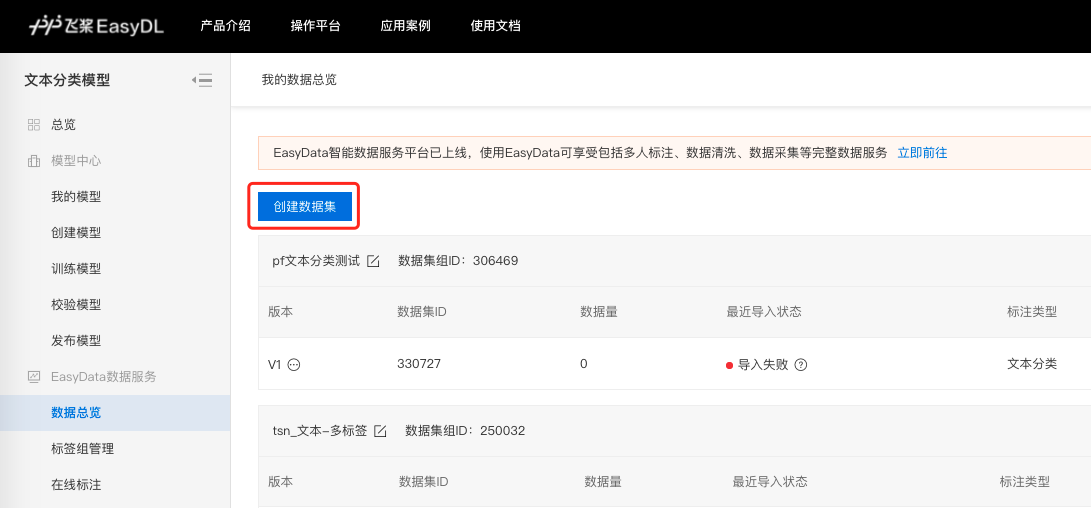The height and width of the screenshot is (508, 1091).
Task: Open the 产品介绍 menu
Action: (225, 26)
